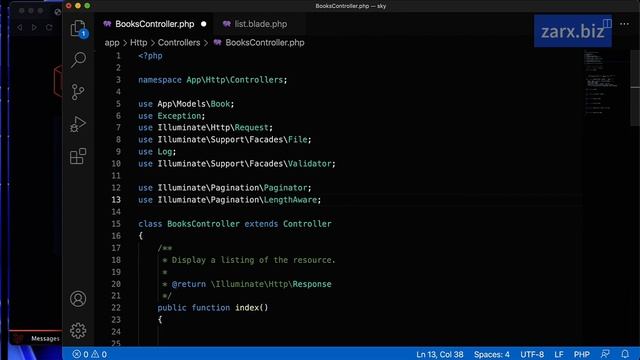
Task: Click the PHP file icon in breadcrumb
Action: tap(218, 42)
